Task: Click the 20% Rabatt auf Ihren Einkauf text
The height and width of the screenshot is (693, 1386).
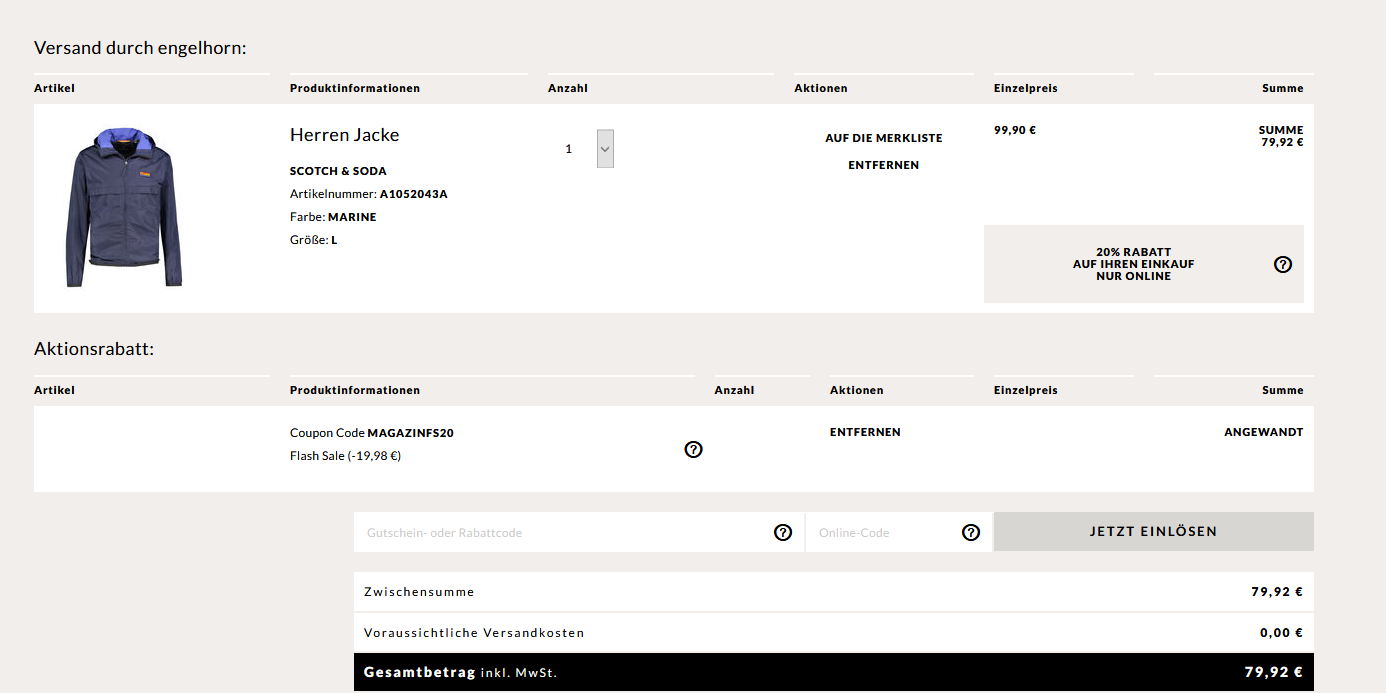Action: (x=1133, y=264)
